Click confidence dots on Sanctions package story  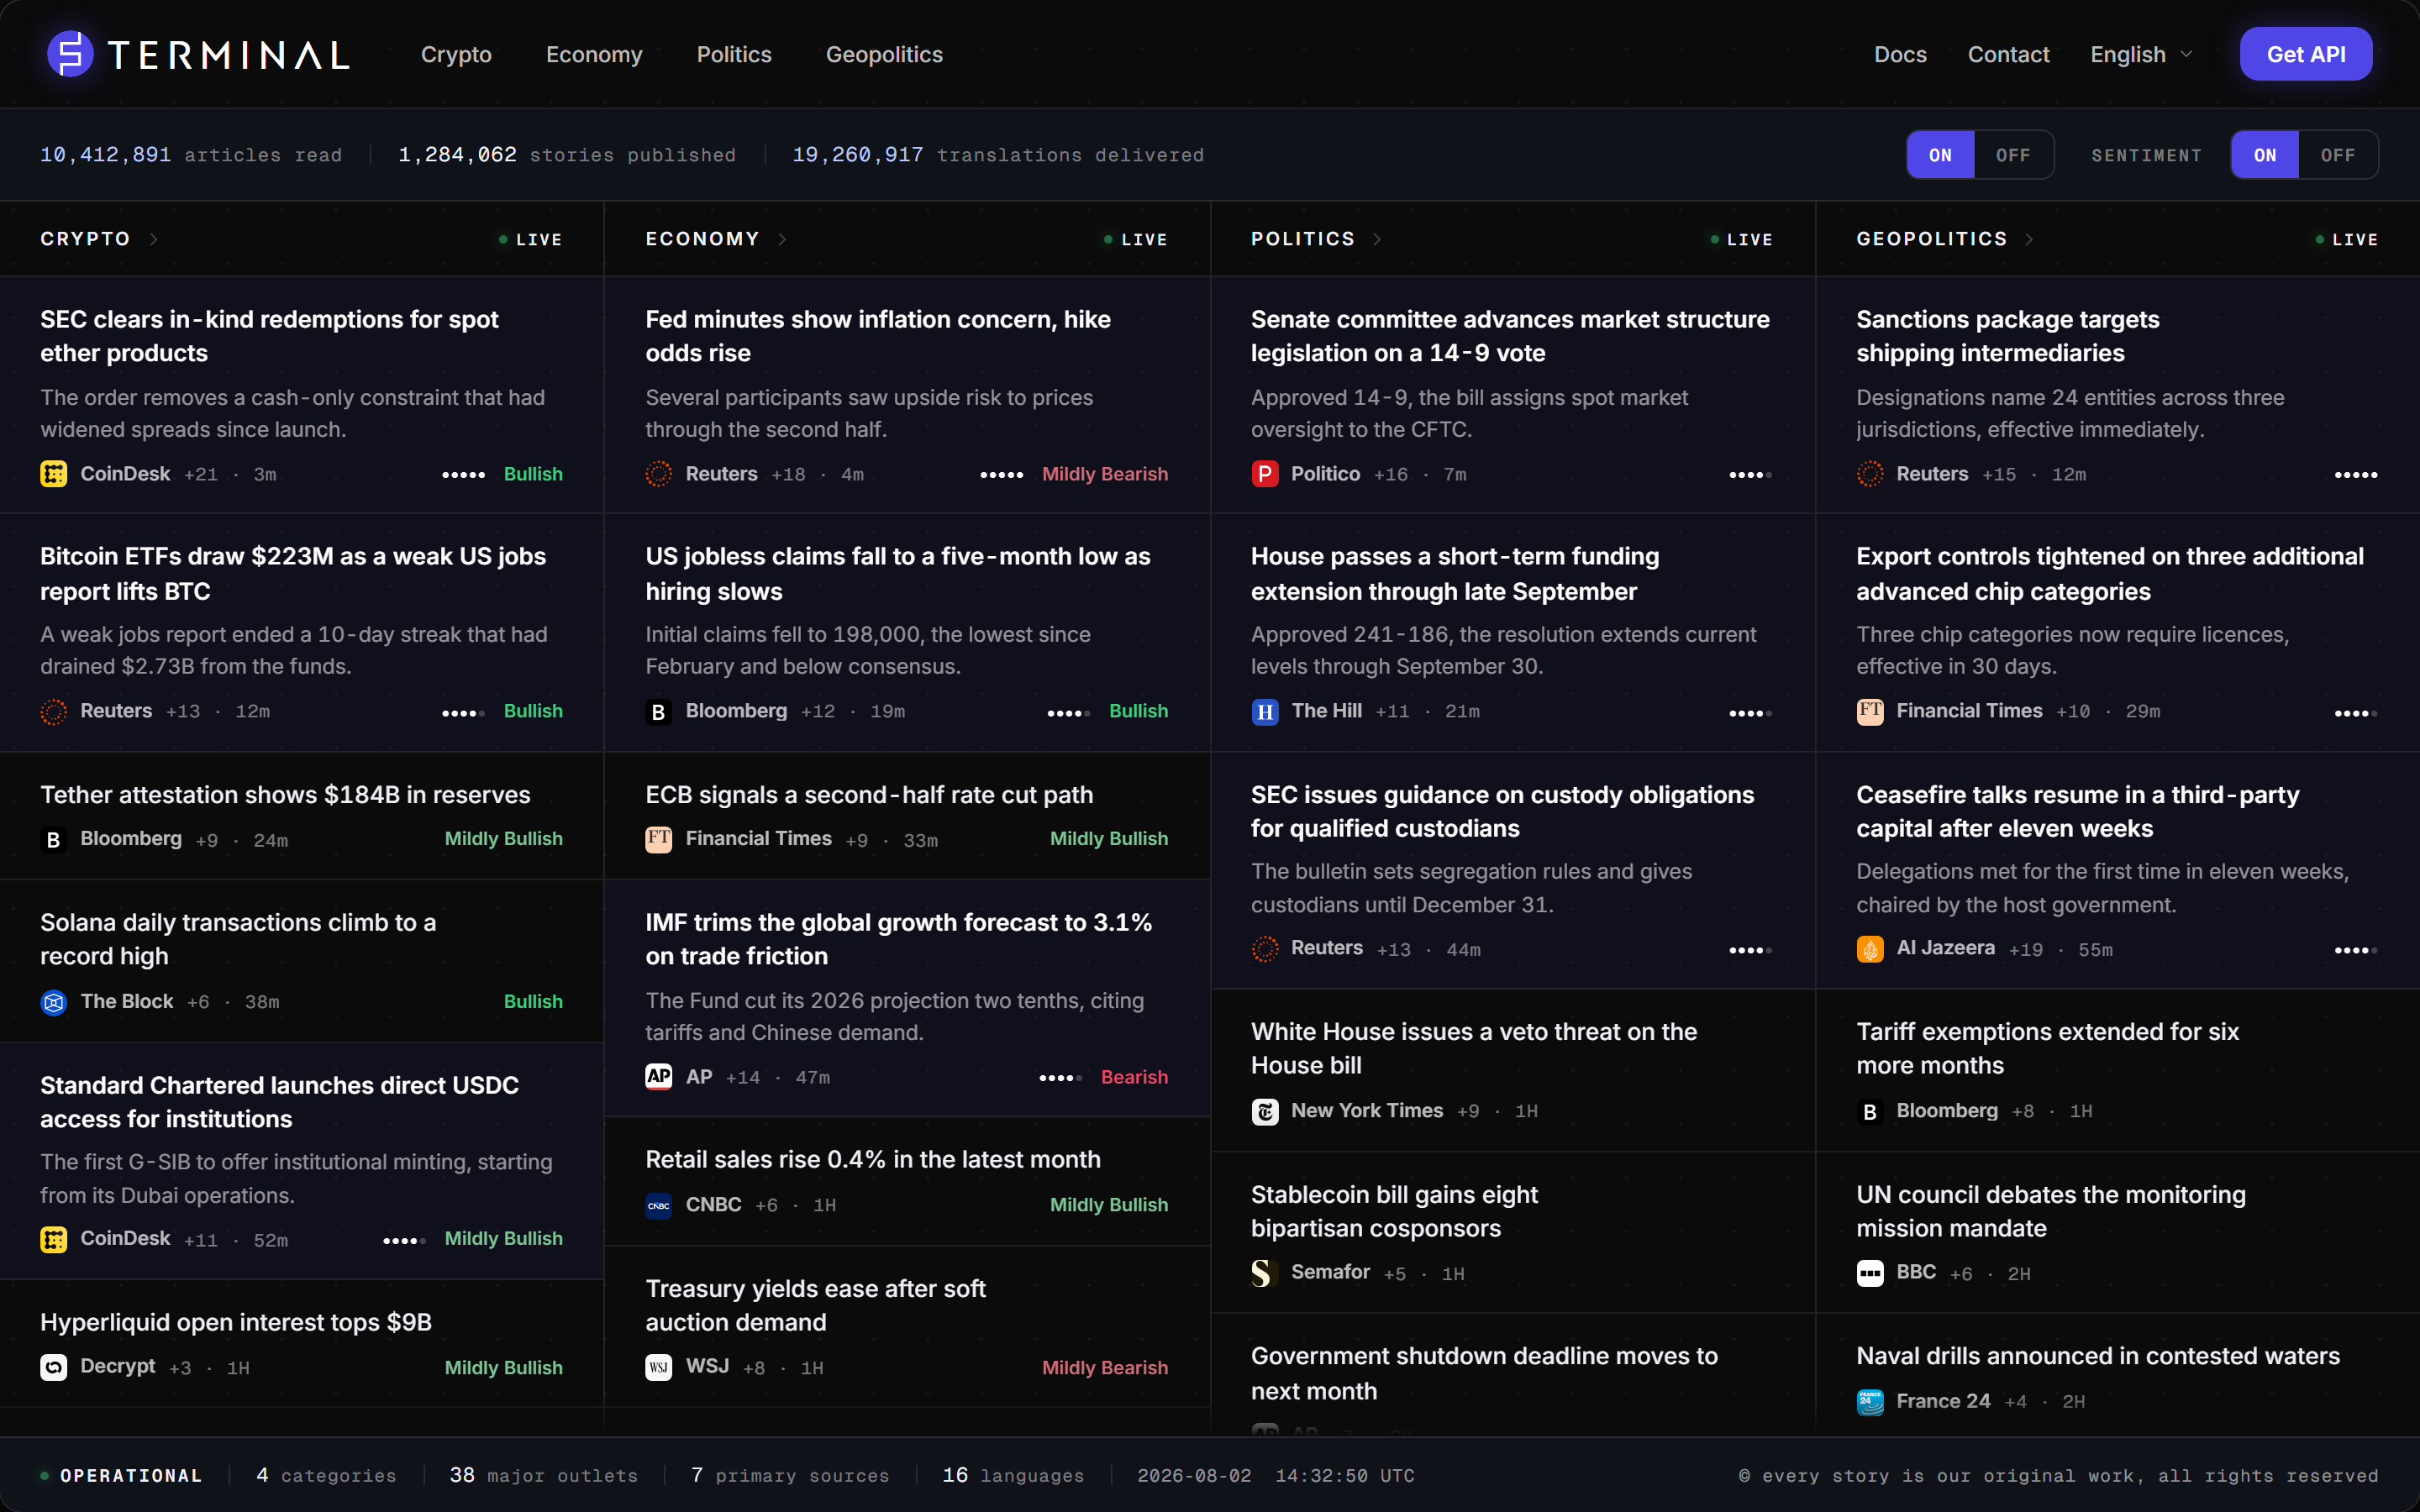point(2356,475)
